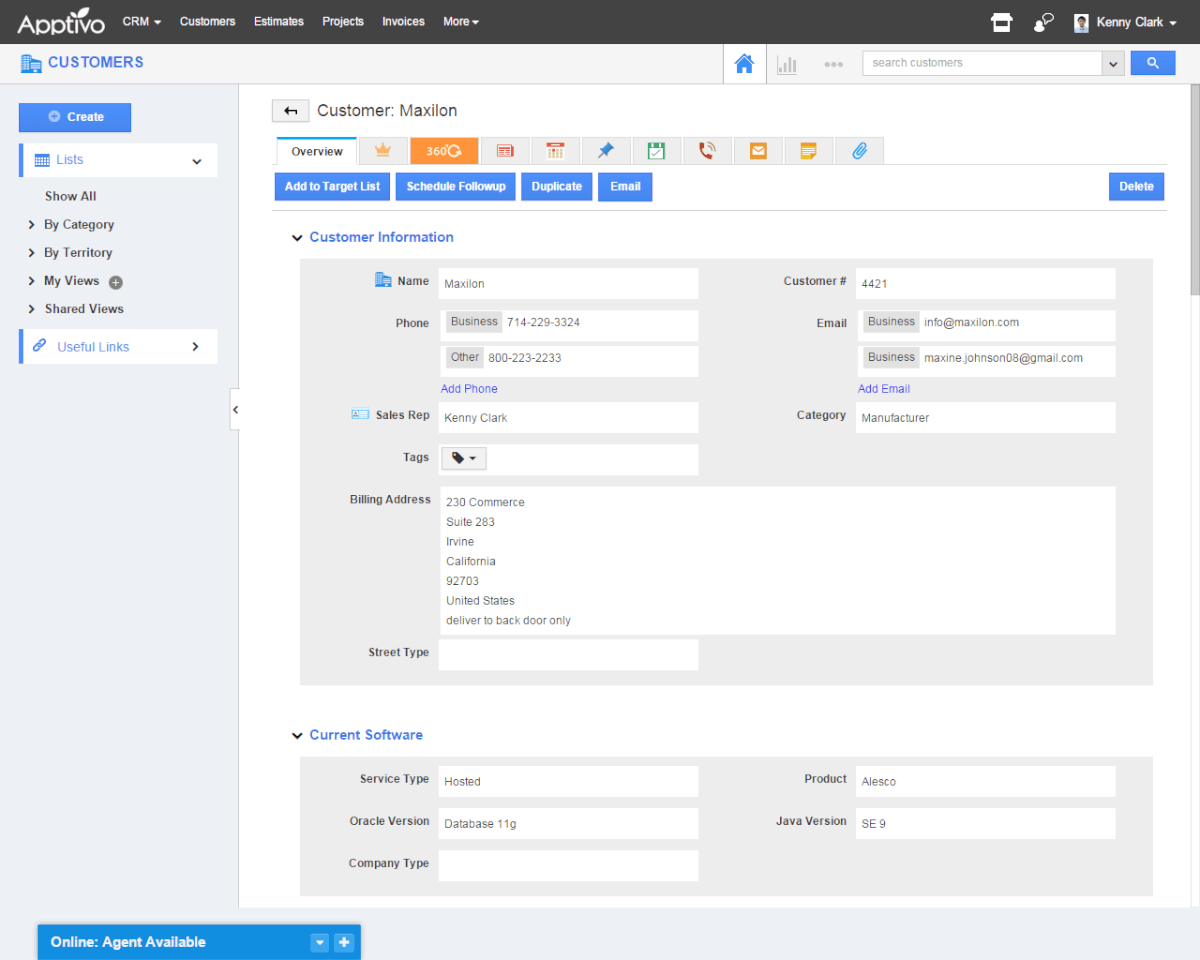Click the back arrow beside Customer: Maxilon
Viewport: 1200px width, 960px height.
[x=290, y=111]
